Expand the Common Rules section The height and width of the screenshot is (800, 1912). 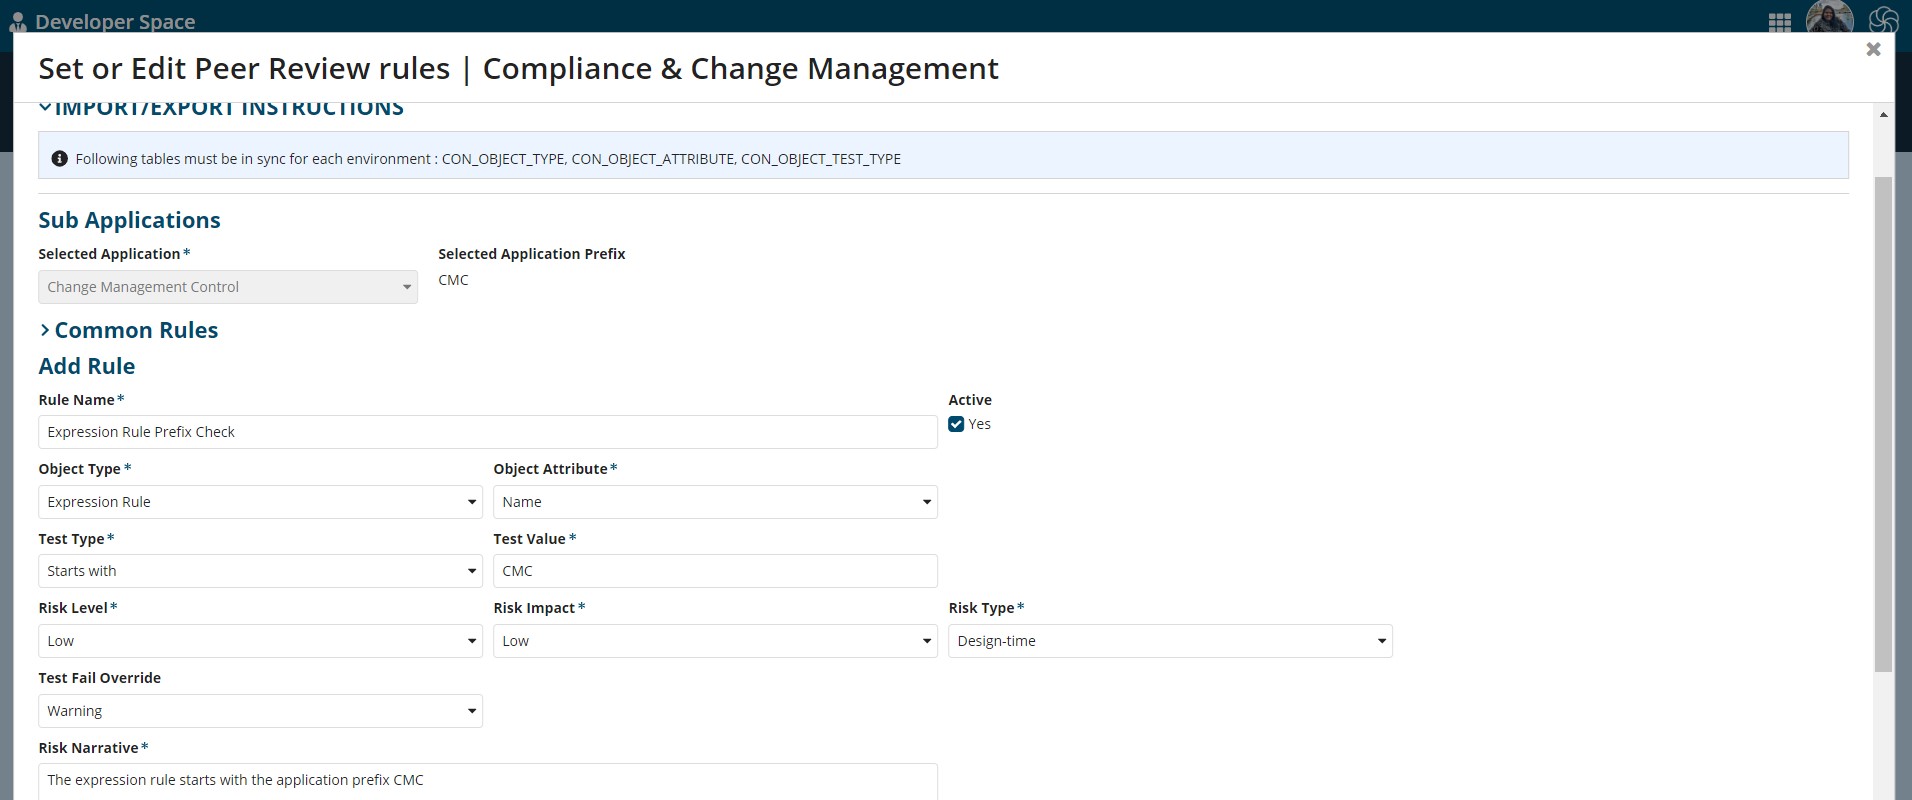[x=45, y=330]
